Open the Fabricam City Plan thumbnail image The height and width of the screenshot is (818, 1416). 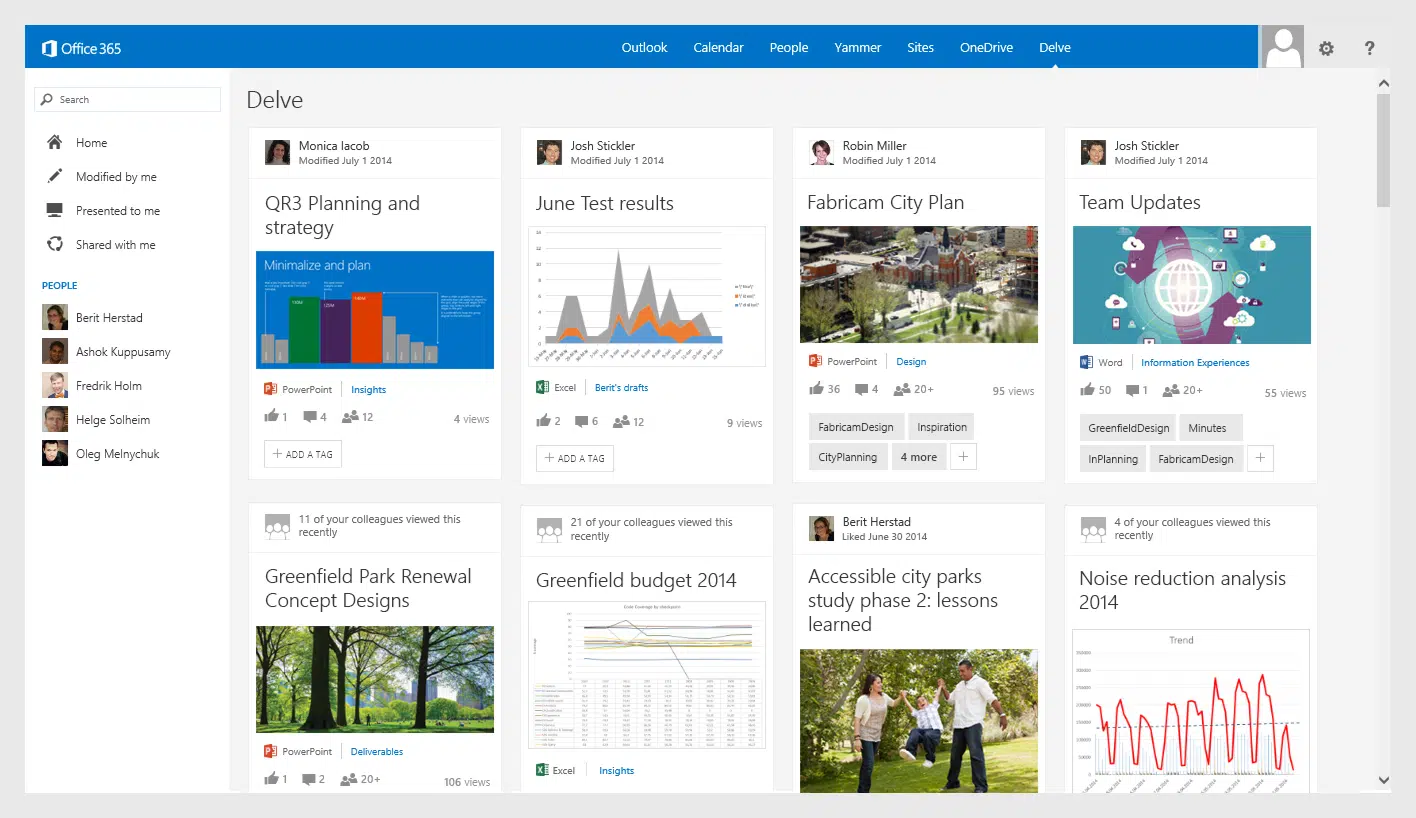919,285
